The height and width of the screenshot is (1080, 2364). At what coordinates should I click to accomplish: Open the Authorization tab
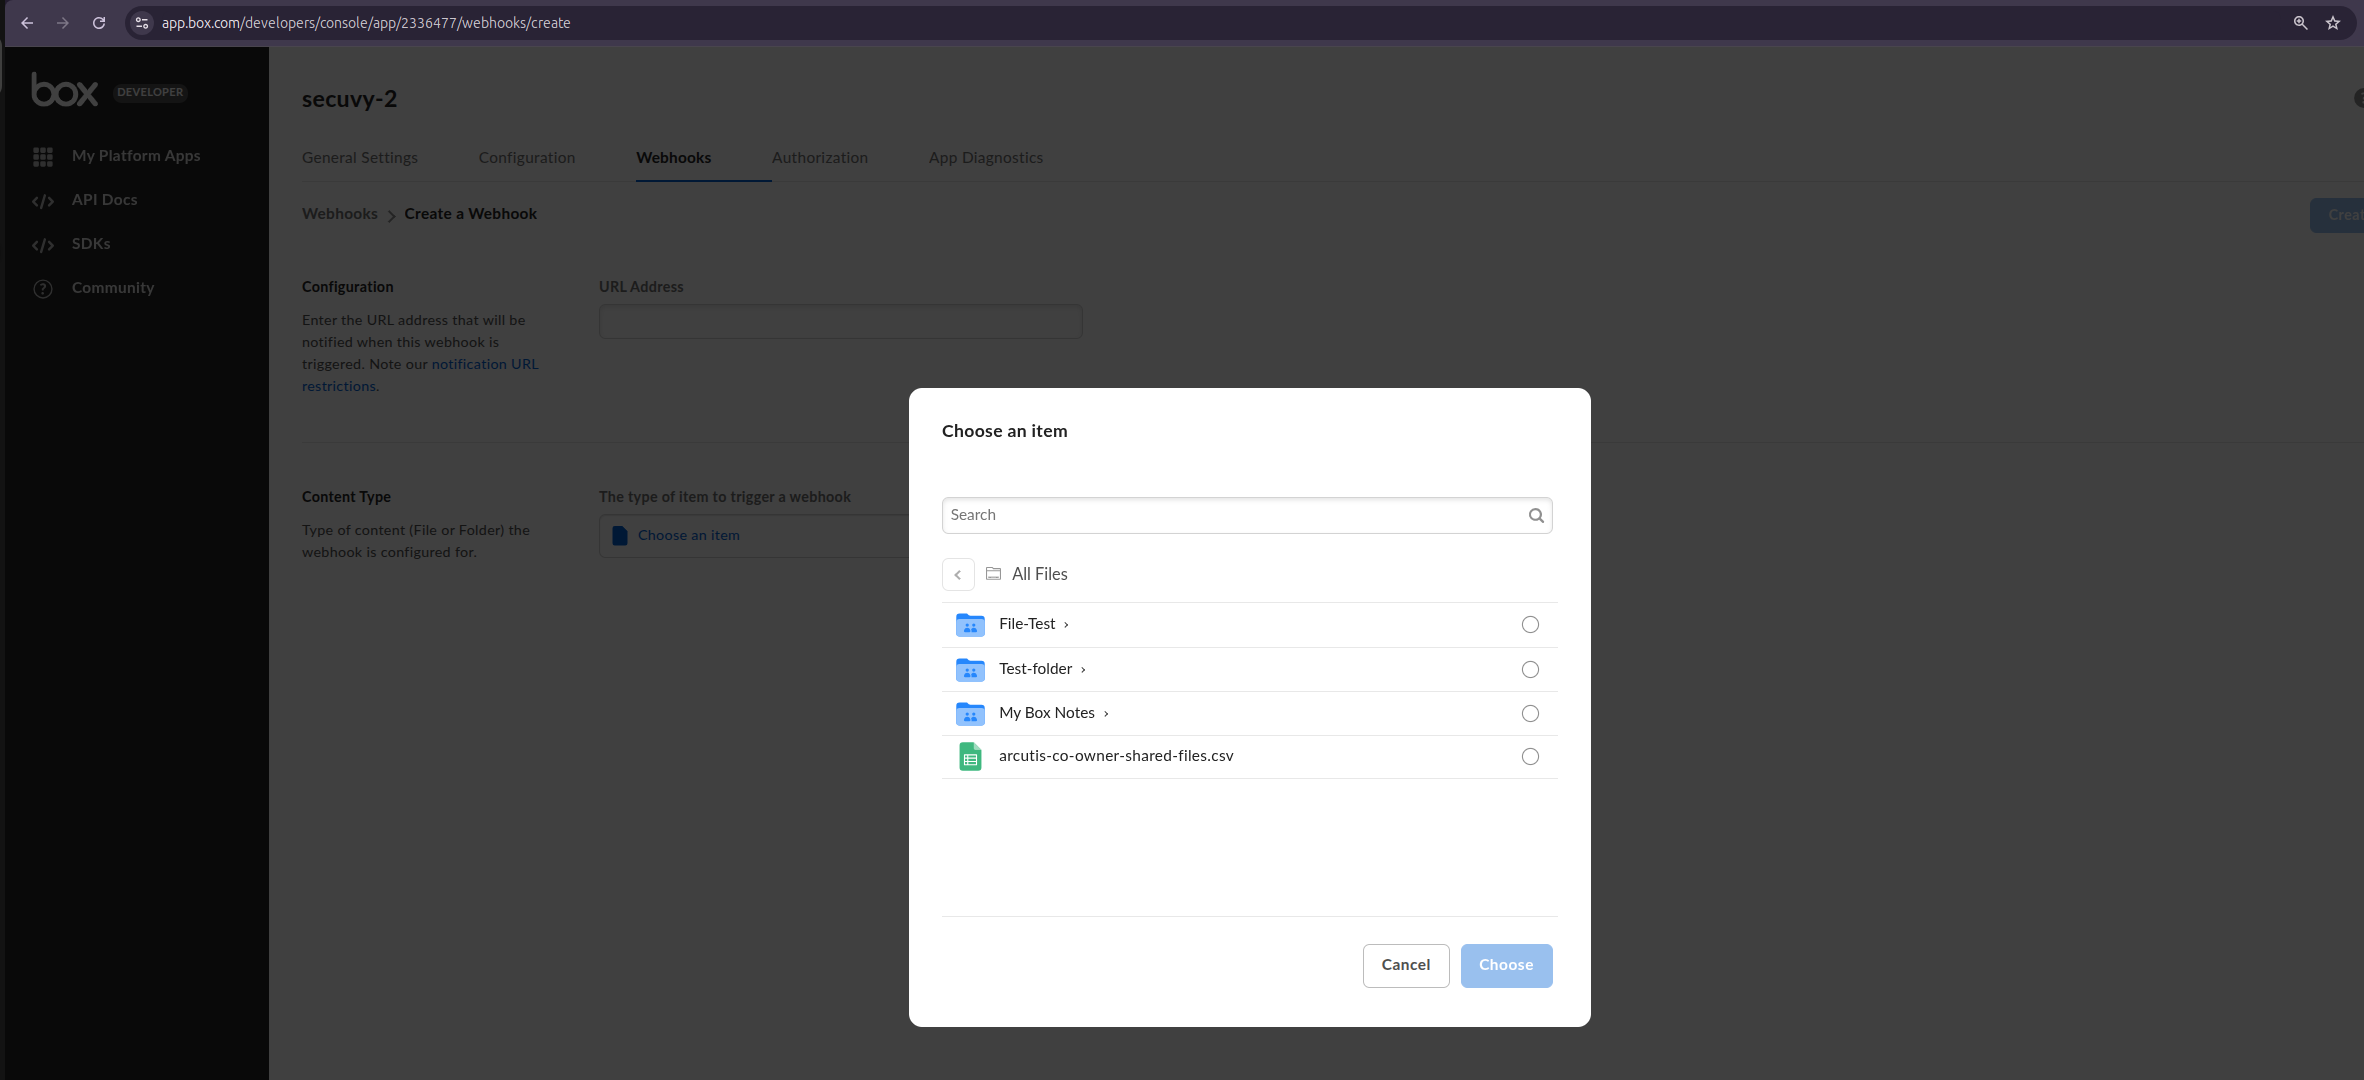click(x=820, y=158)
